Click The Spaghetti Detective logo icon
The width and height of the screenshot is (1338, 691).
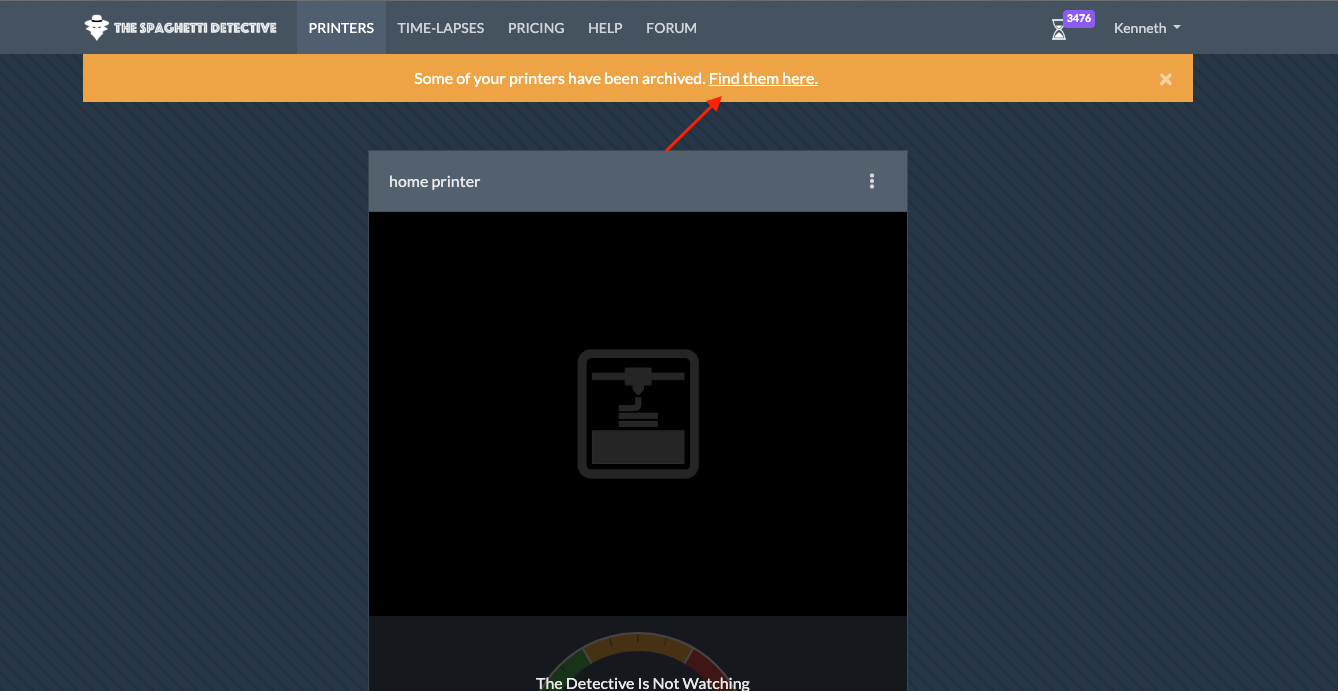tap(96, 27)
